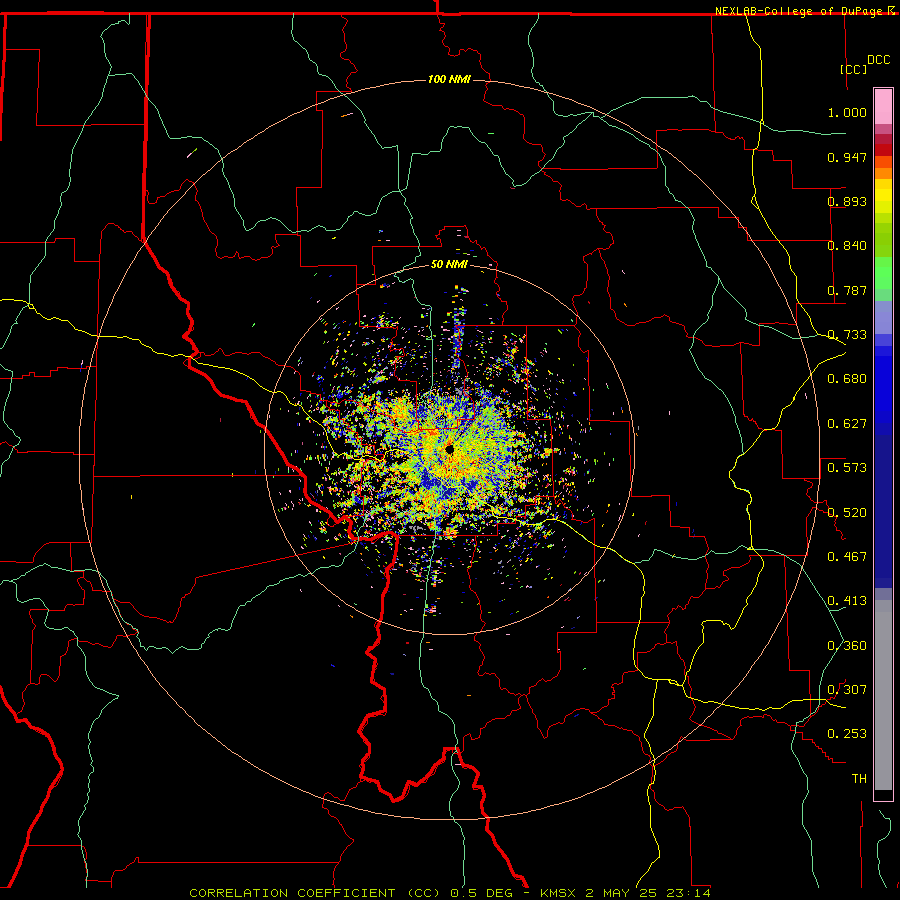Select the 0.573 legend value

coord(847,468)
